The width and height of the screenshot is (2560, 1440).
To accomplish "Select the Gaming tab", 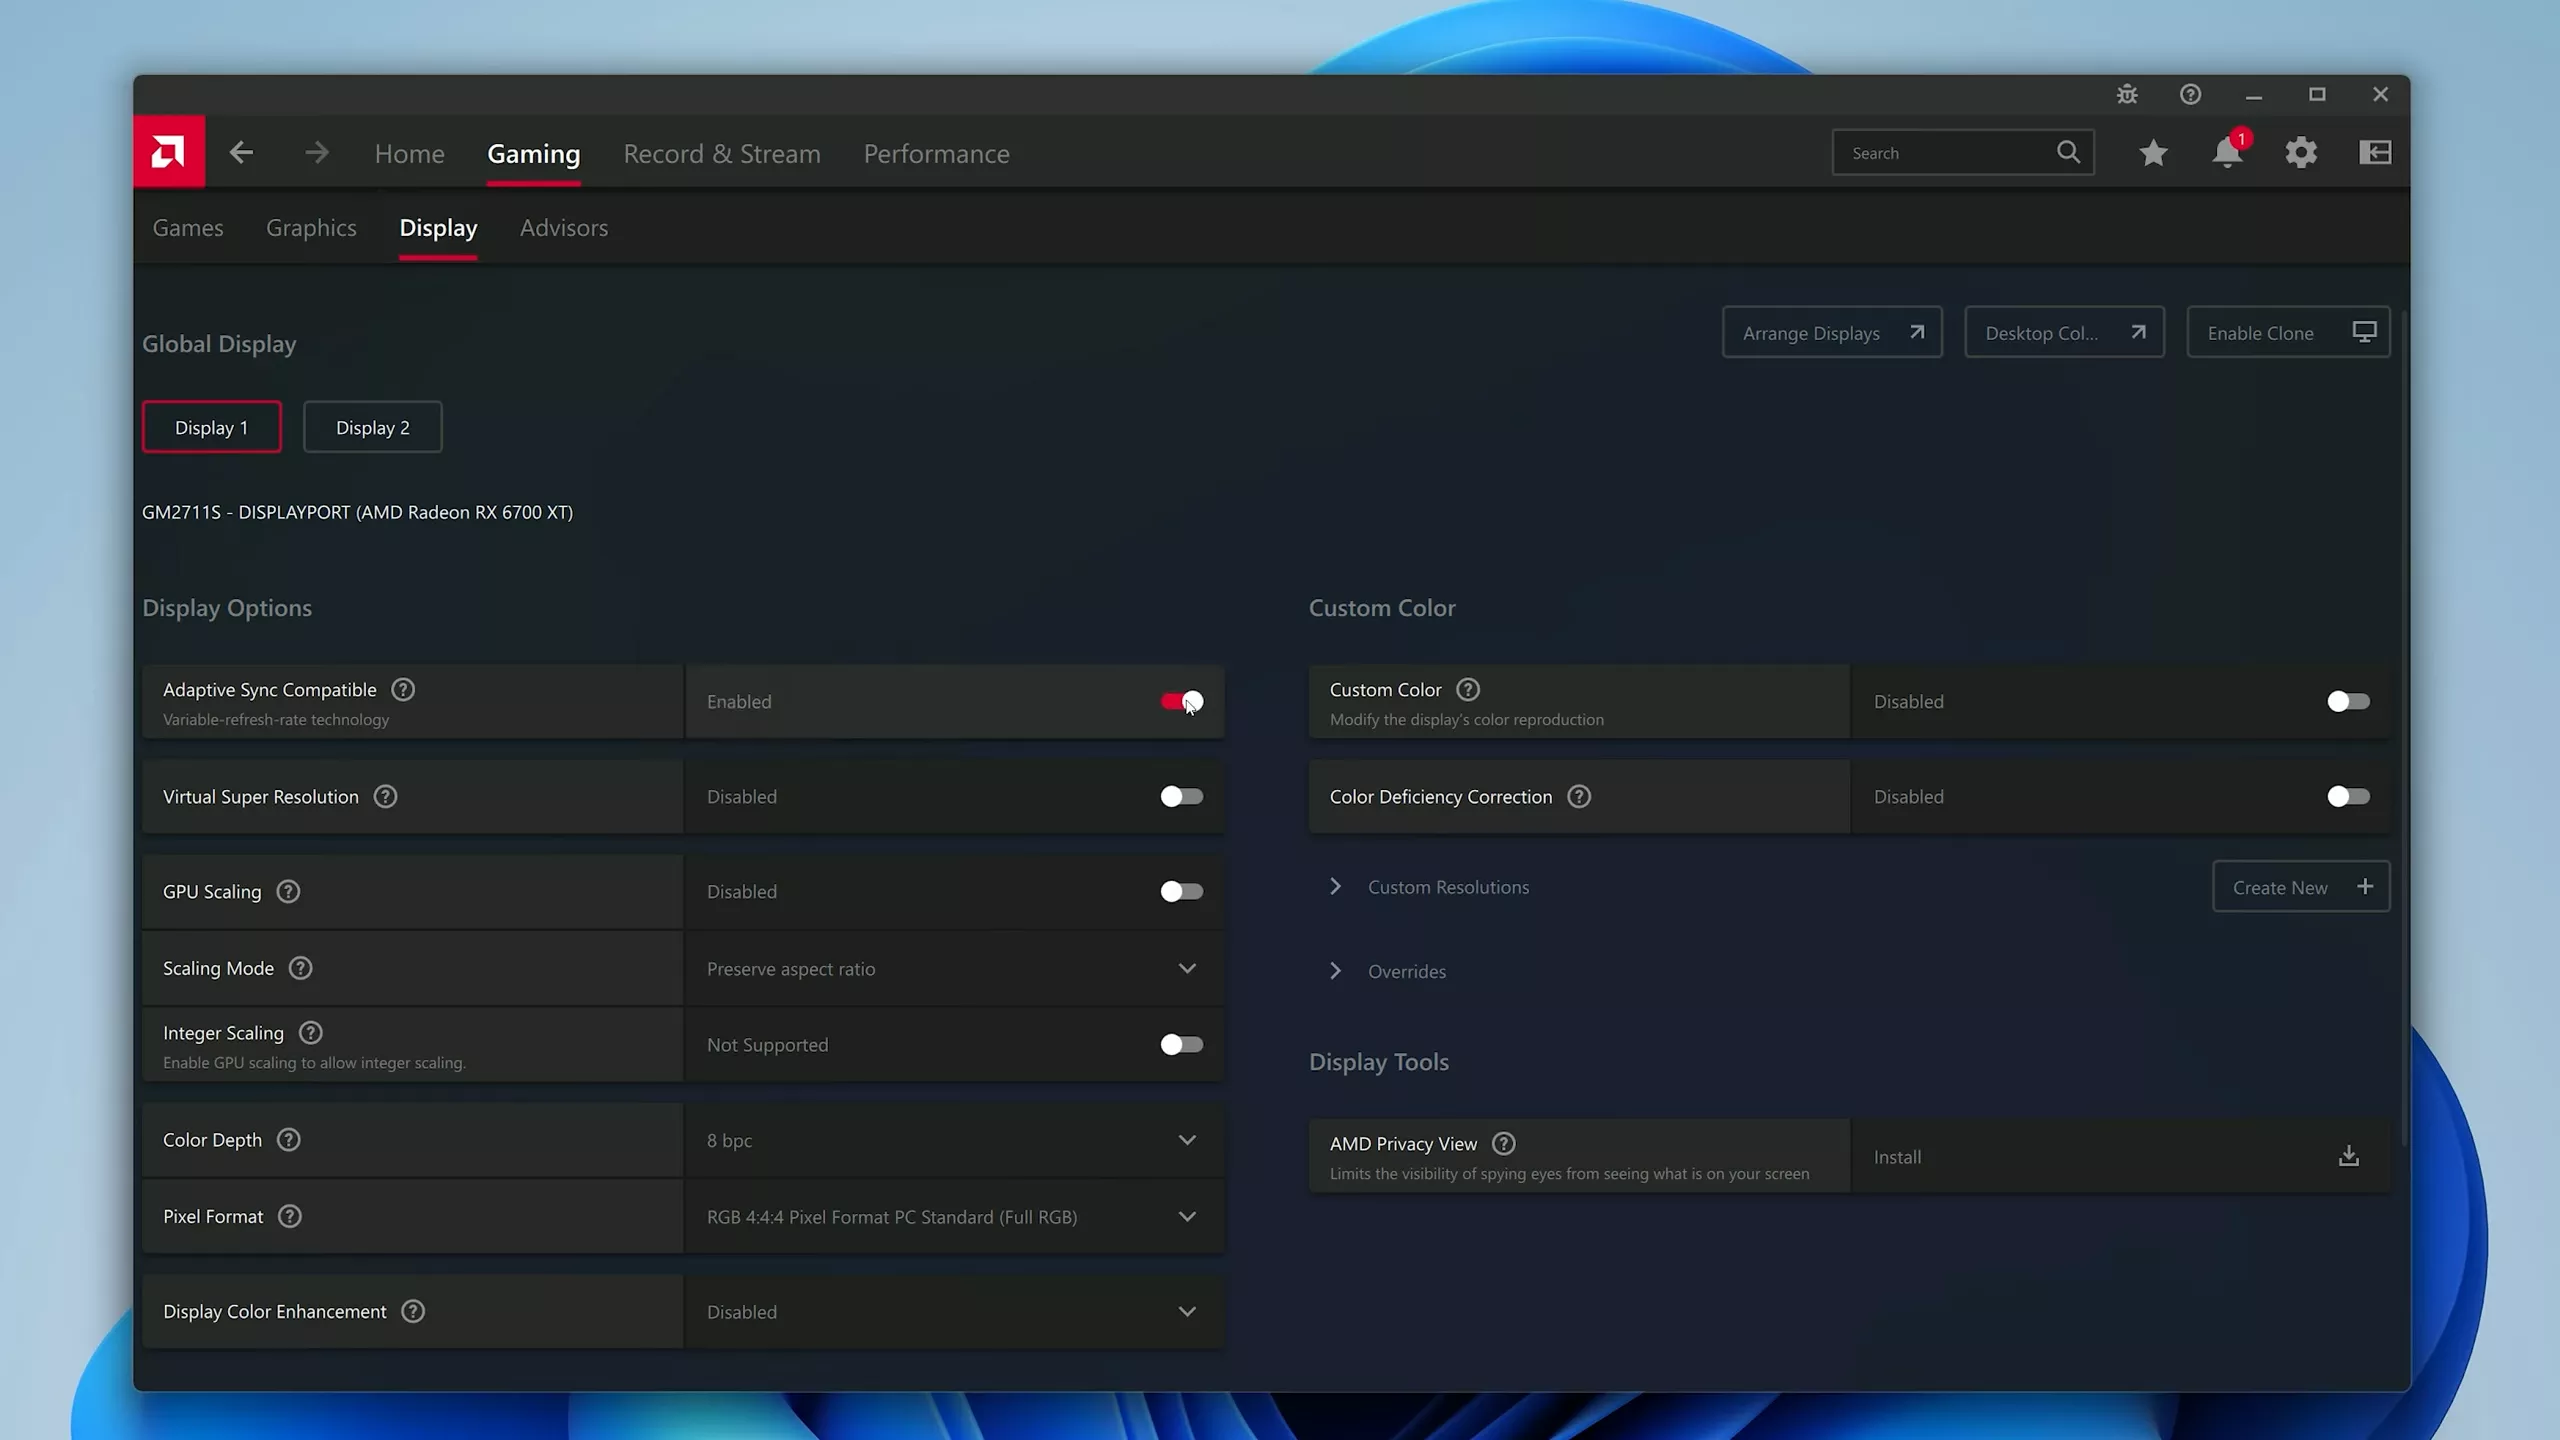I will click(x=534, y=153).
